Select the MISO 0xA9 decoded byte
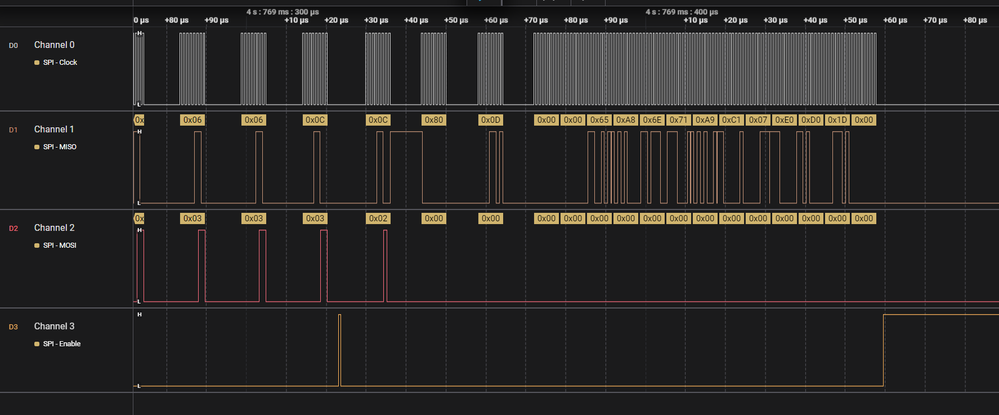999x415 pixels. pos(705,120)
